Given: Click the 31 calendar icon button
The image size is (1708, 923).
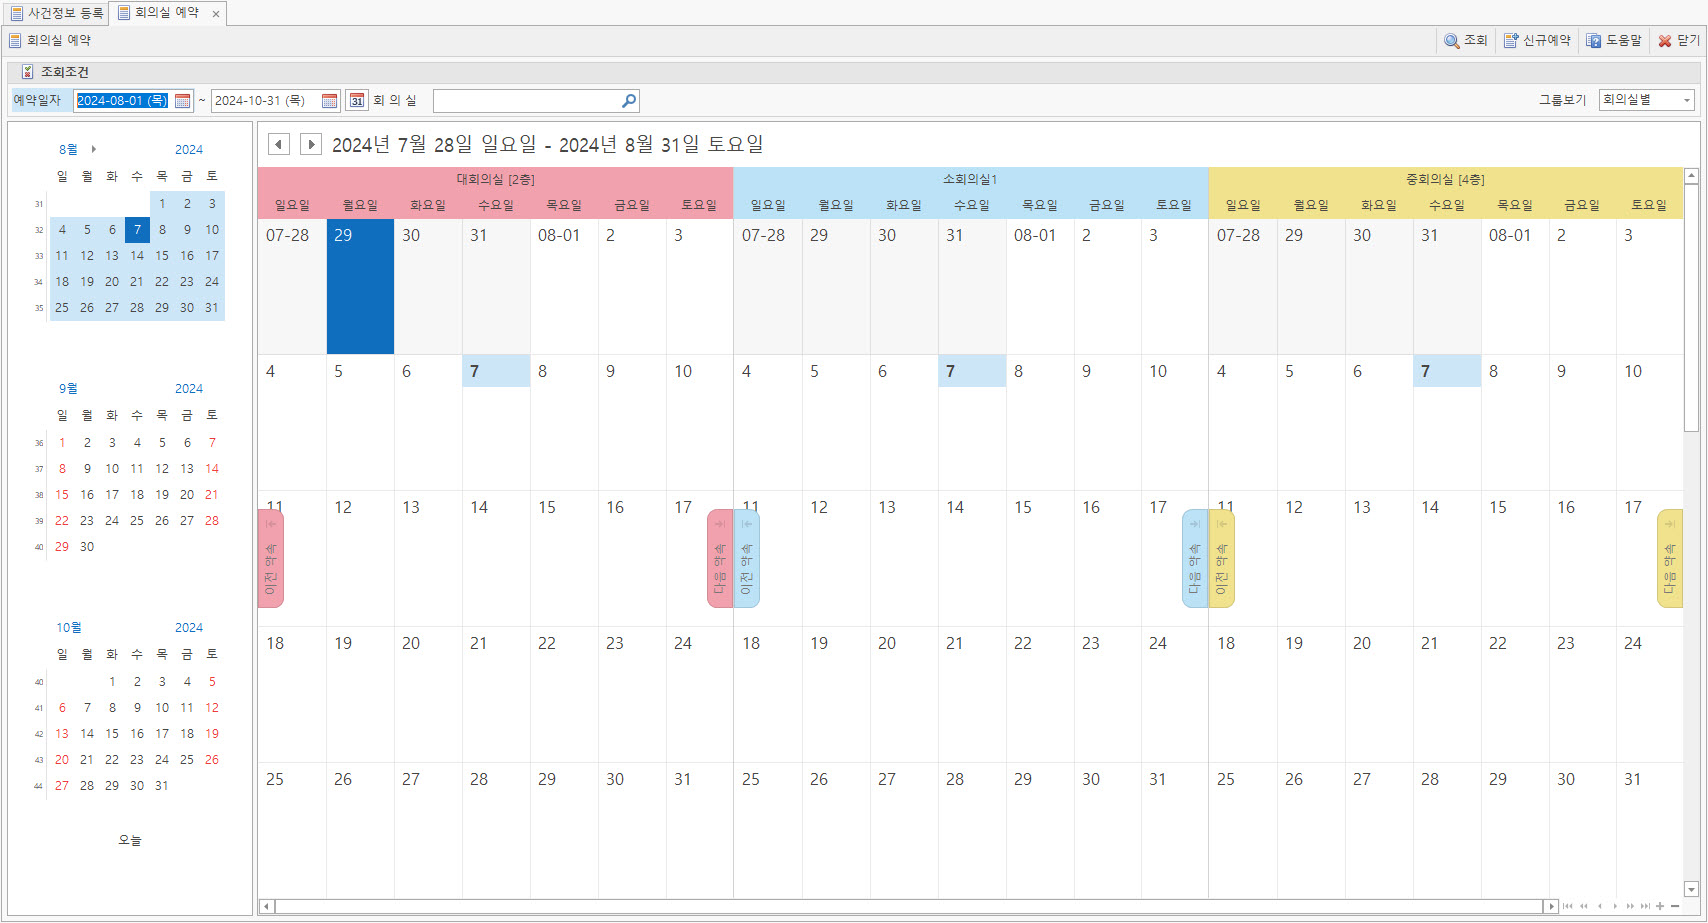Looking at the screenshot, I should tap(357, 101).
